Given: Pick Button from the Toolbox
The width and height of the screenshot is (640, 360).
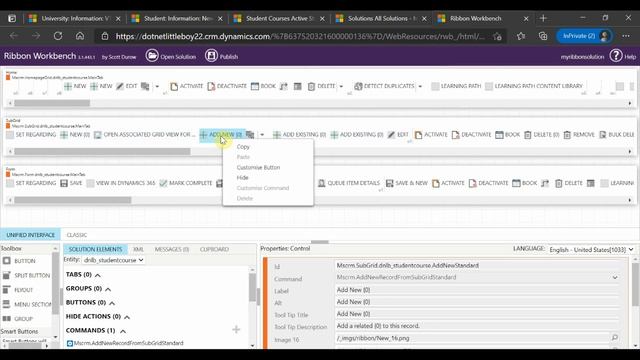Looking at the screenshot, I should click(x=19, y=261).
